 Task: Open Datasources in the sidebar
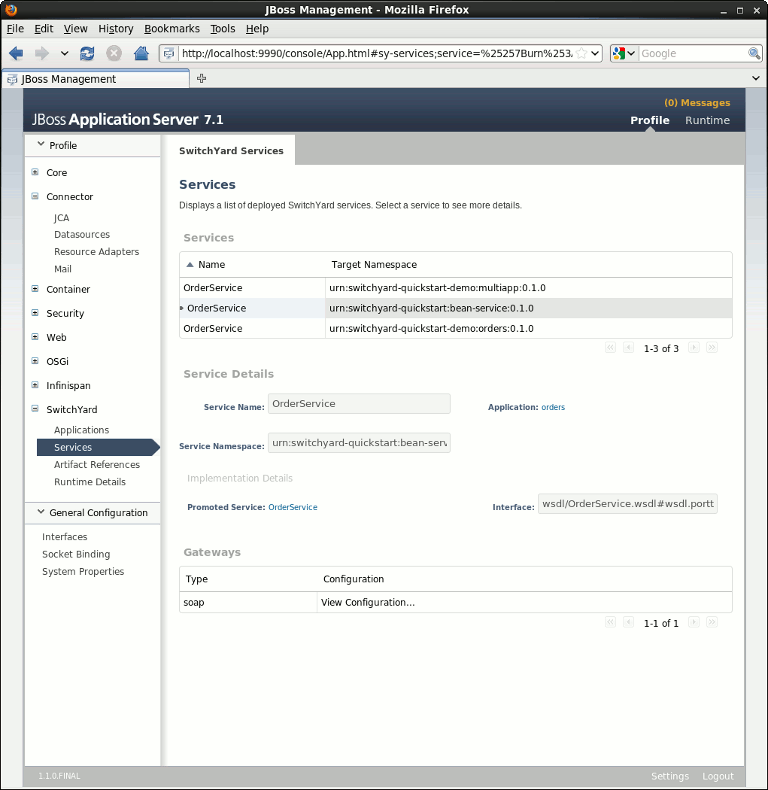click(x=82, y=234)
